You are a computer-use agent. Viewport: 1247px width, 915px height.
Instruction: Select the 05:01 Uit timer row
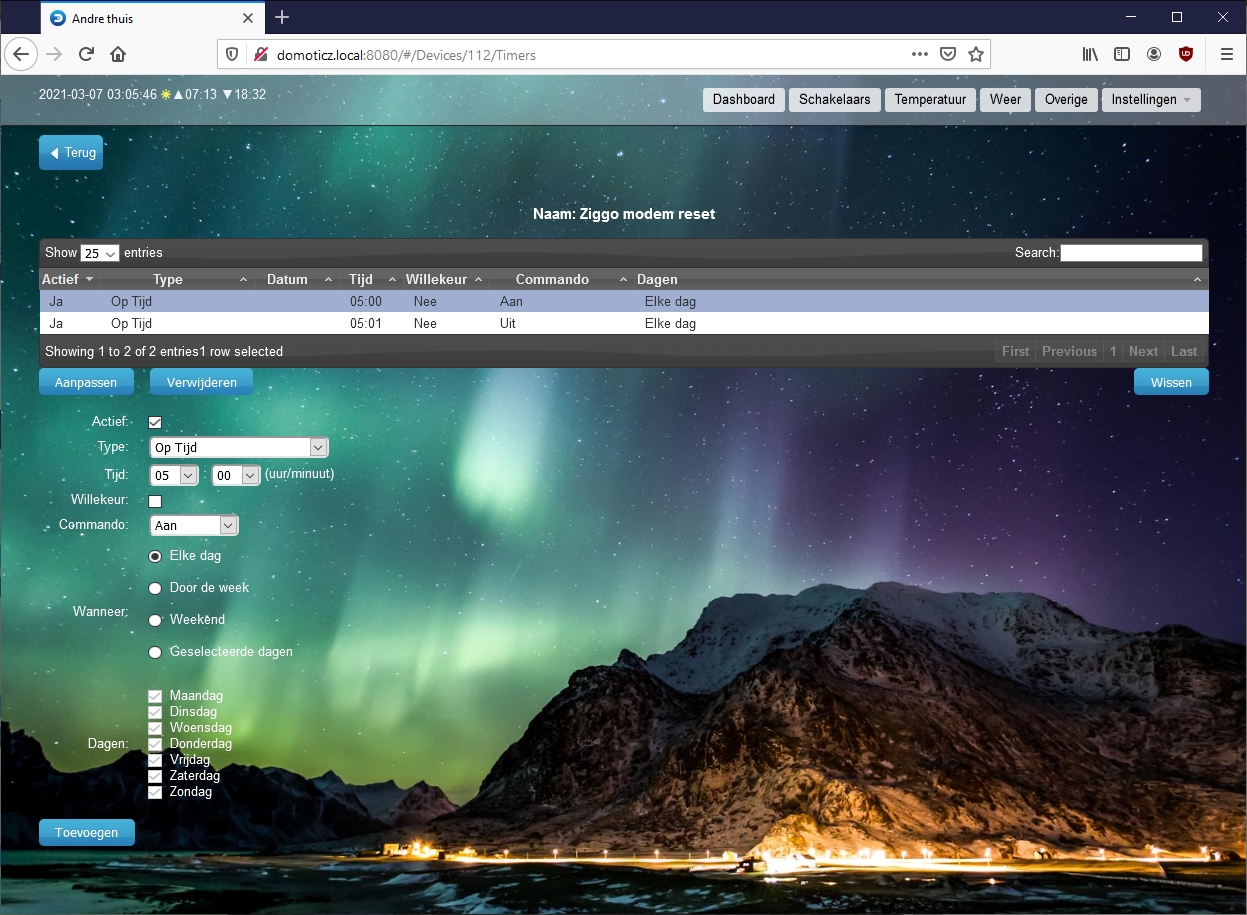(624, 323)
